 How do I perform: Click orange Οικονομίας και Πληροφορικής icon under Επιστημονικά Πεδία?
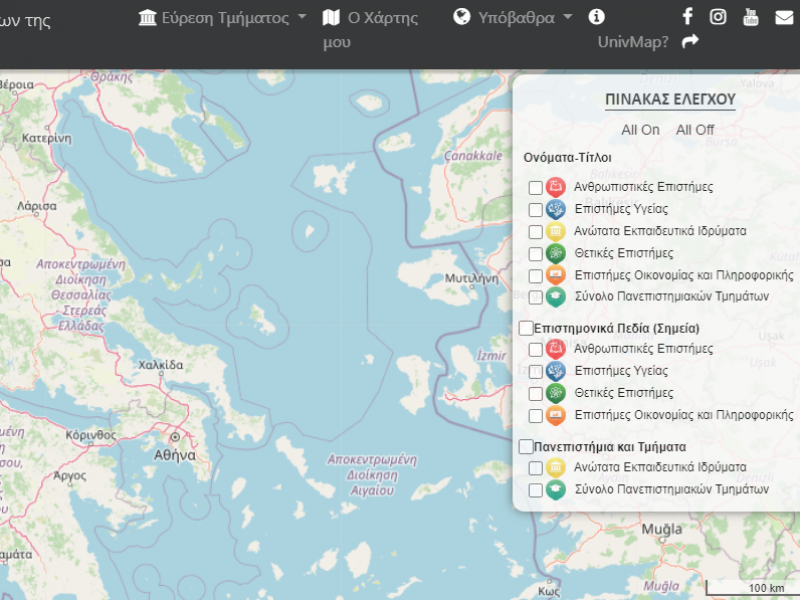[556, 415]
